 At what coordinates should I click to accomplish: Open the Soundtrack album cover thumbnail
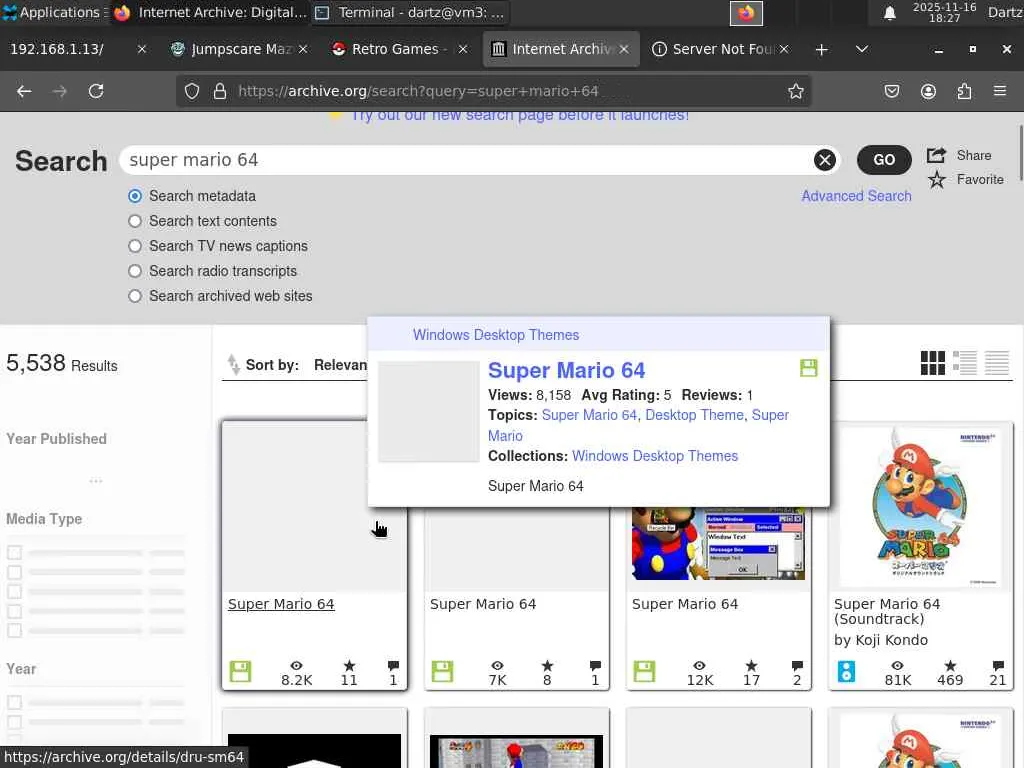(920, 507)
